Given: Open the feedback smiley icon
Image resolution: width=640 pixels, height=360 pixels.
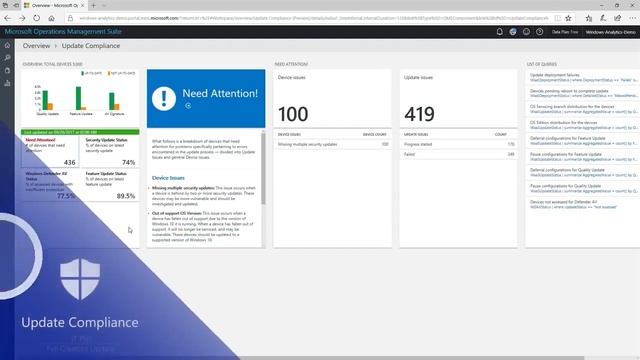Looking at the screenshot, I should pyautogui.click(x=527, y=31).
